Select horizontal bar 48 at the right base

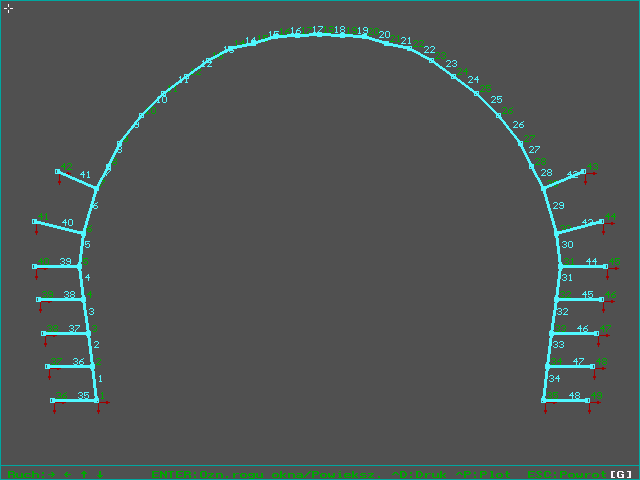[x=566, y=400]
